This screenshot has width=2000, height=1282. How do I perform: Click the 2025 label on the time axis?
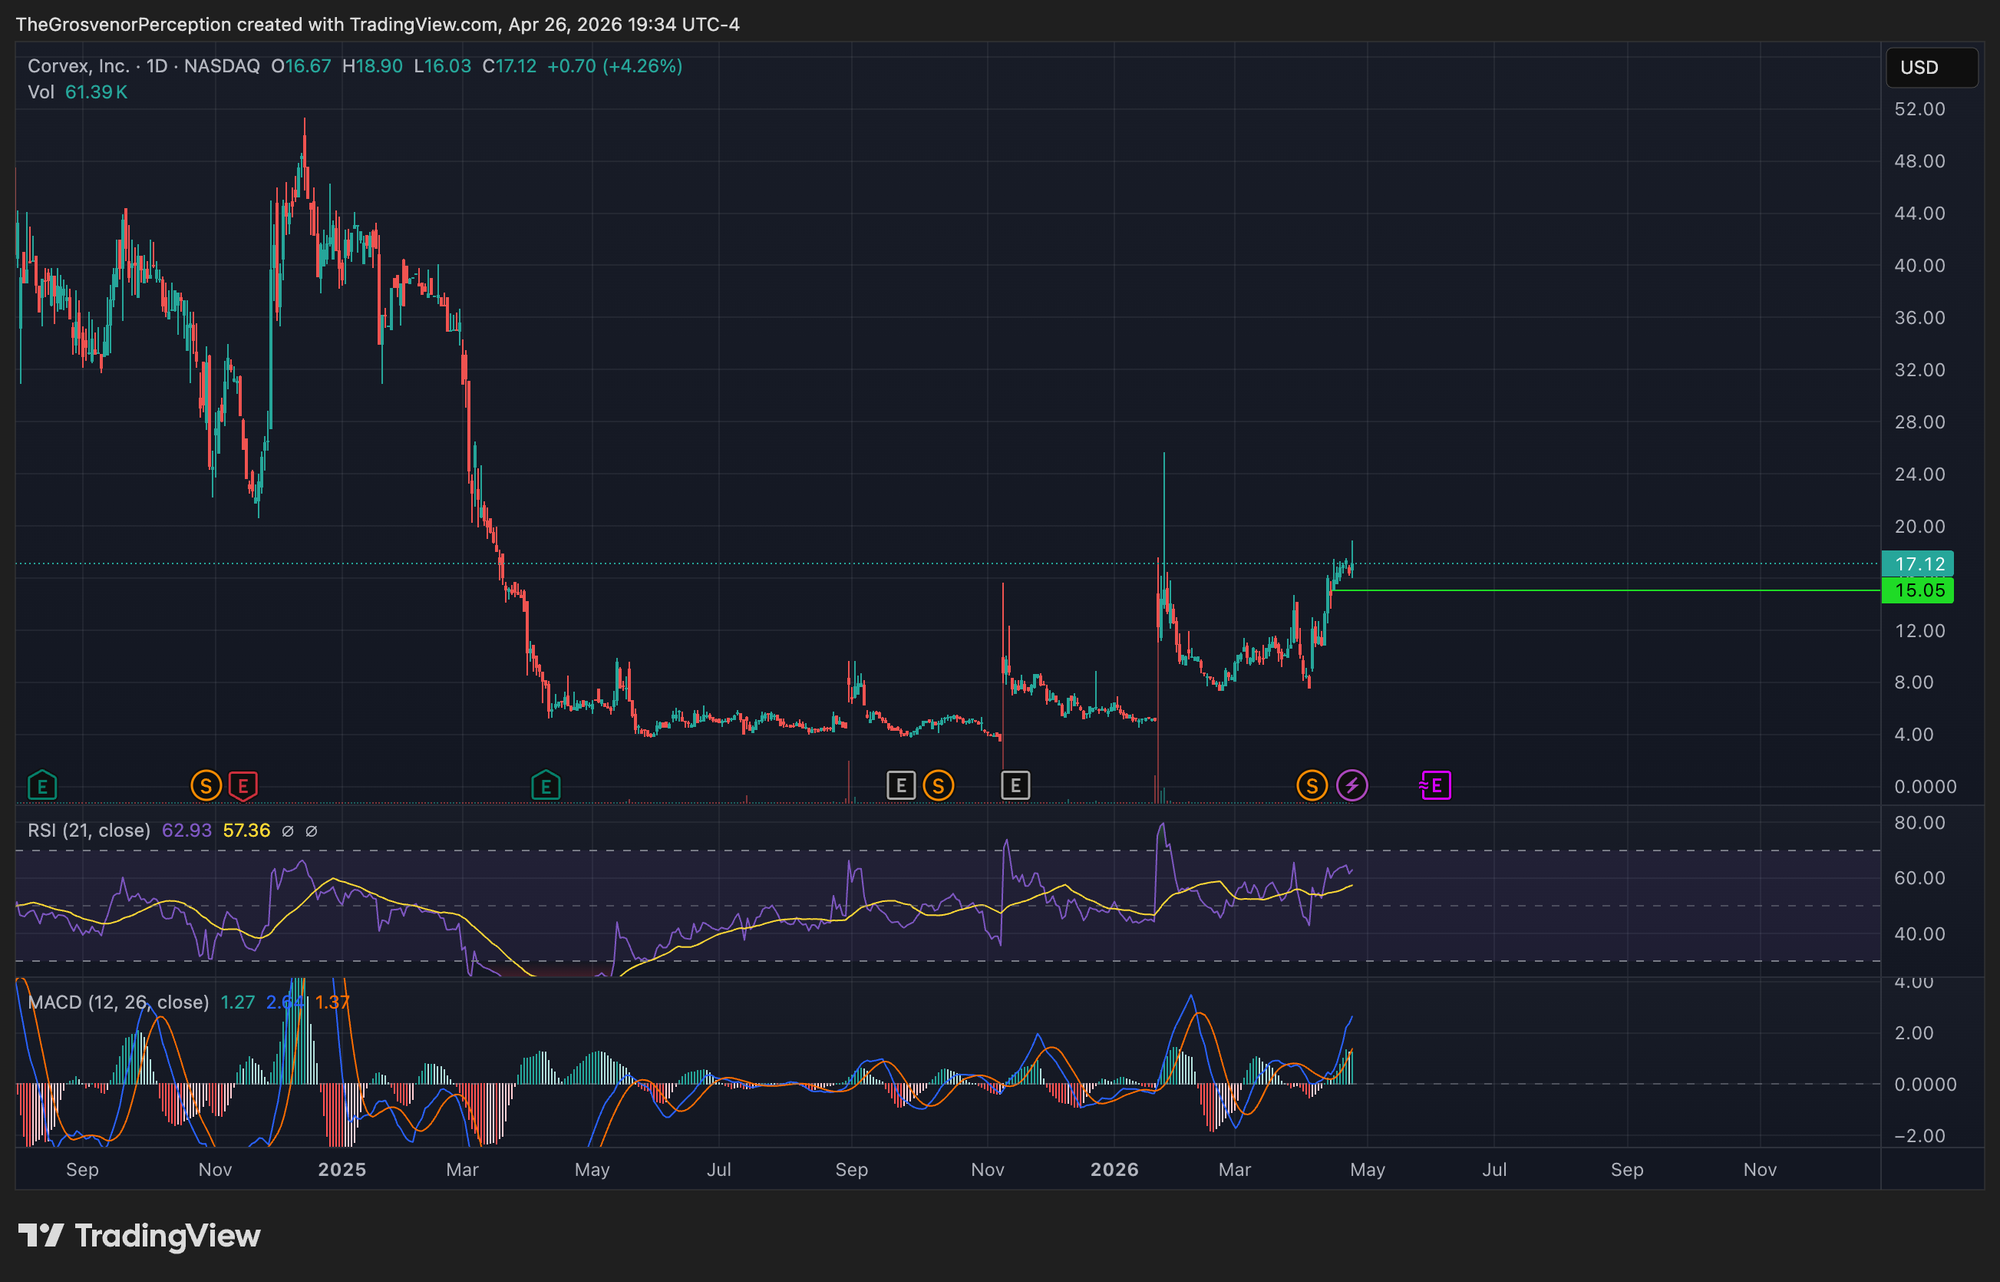[342, 1170]
